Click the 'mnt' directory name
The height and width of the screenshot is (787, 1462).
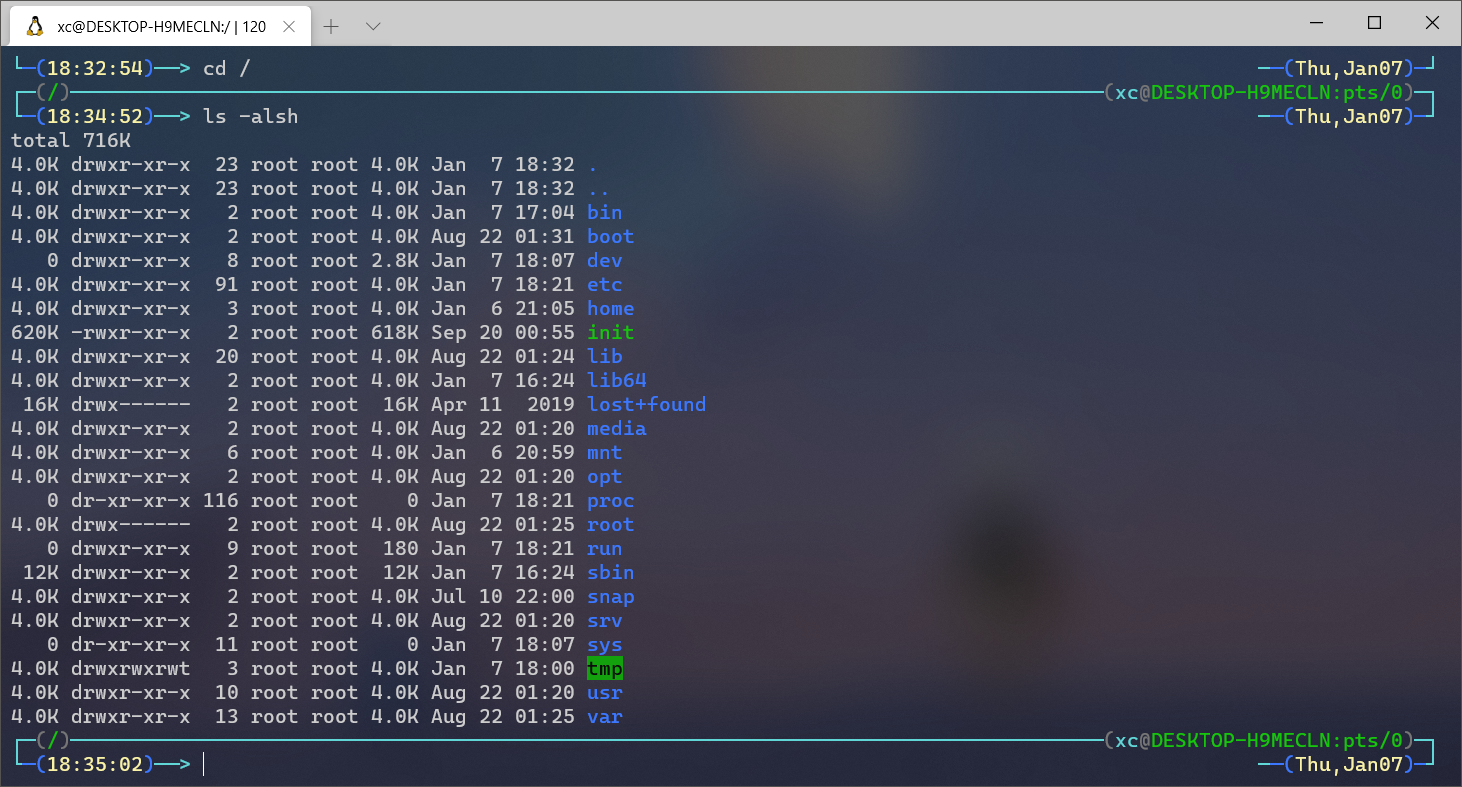click(x=604, y=452)
